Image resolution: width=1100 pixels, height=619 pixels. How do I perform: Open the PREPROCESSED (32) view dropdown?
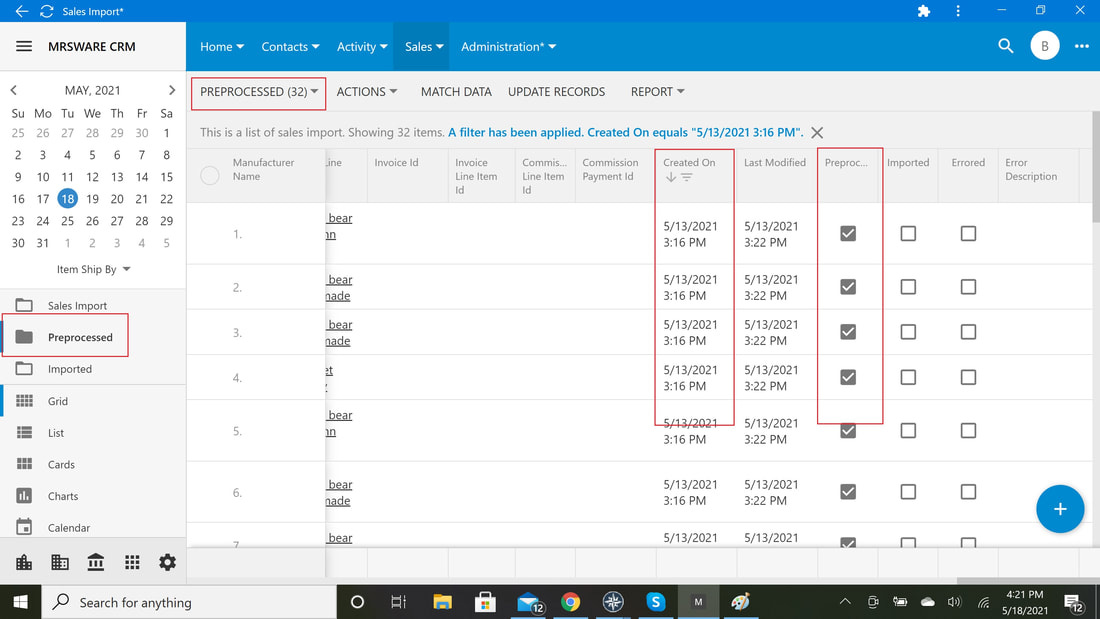point(259,92)
